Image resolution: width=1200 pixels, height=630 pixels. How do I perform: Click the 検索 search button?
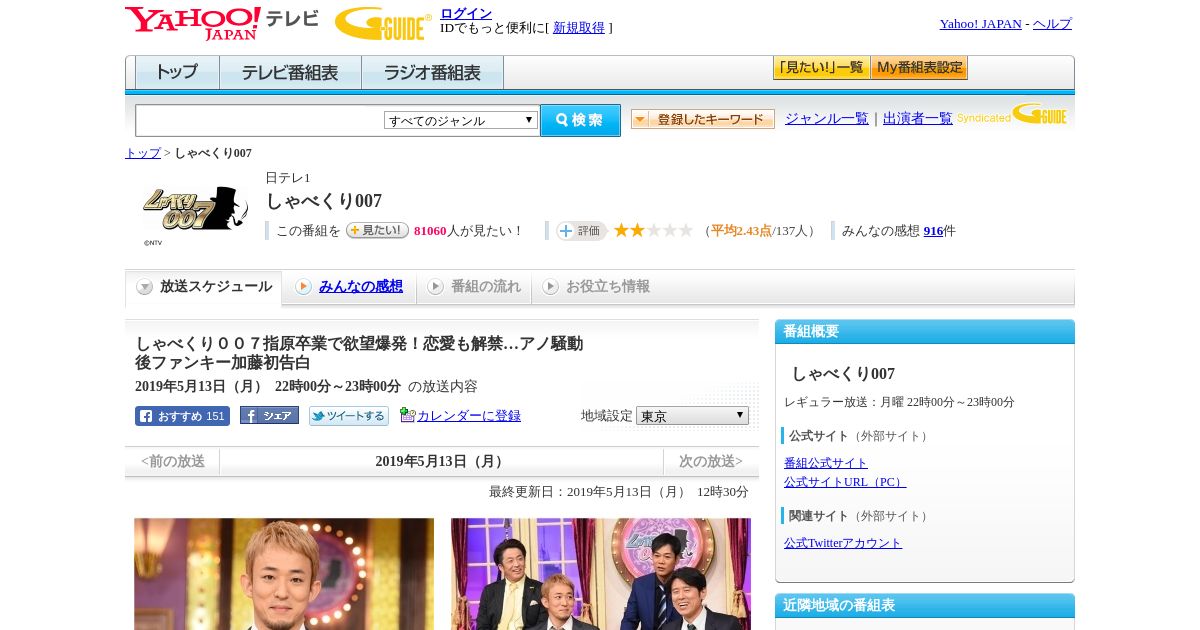point(580,120)
